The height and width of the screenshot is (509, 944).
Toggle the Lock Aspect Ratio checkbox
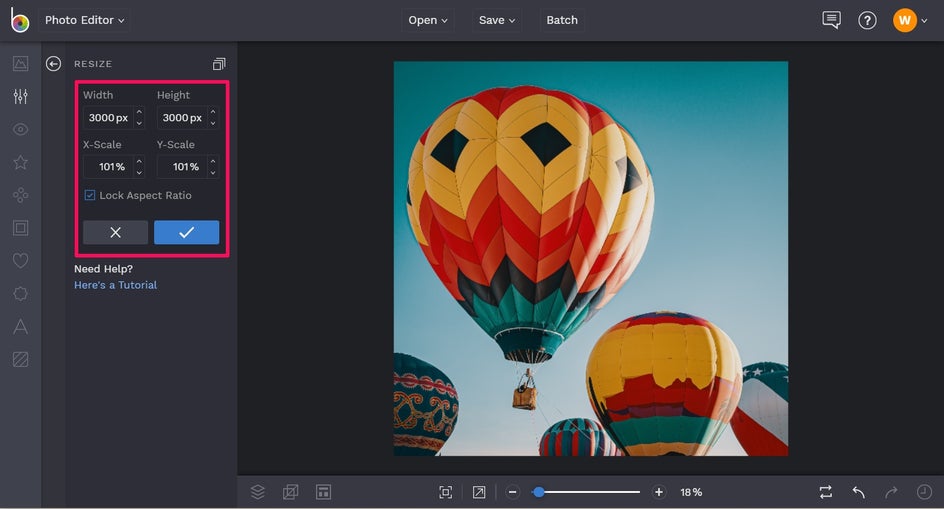tap(90, 195)
